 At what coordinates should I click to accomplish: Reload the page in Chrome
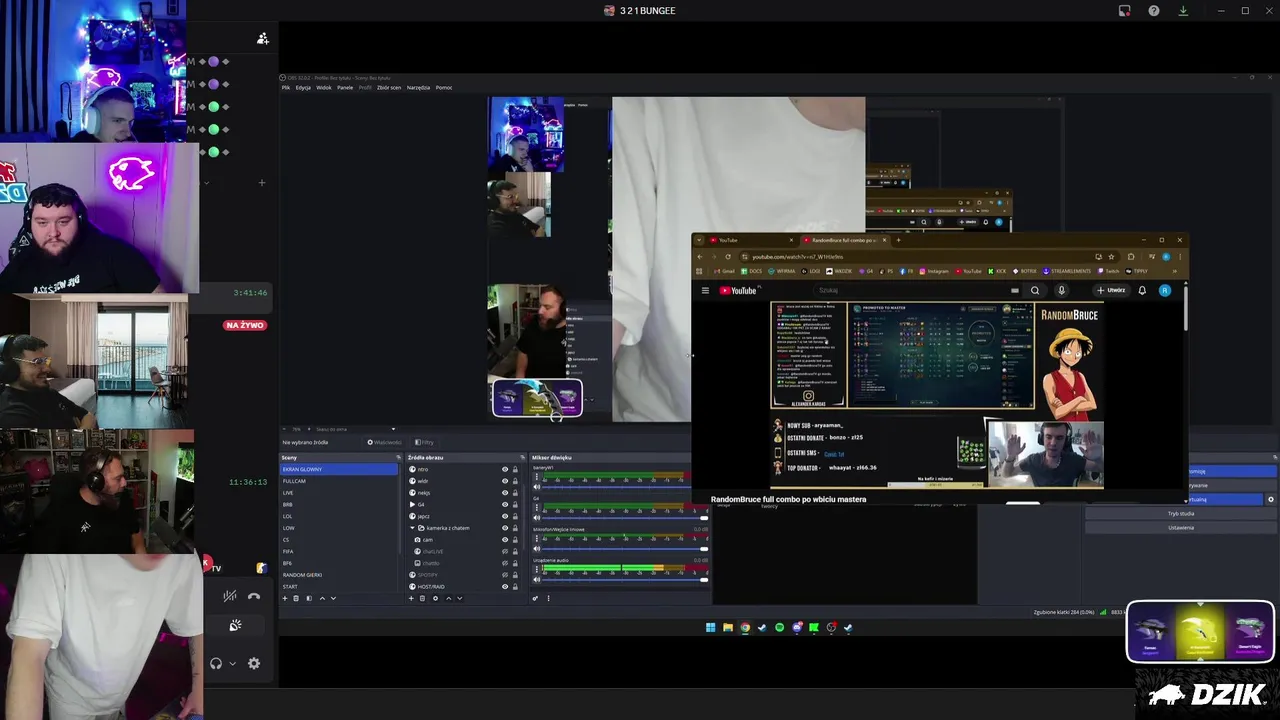click(x=728, y=257)
